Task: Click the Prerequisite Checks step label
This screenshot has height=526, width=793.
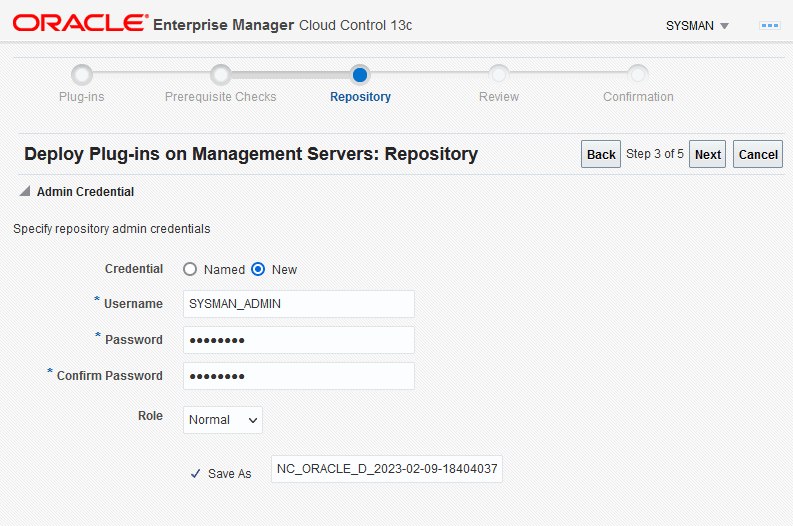Action: click(x=221, y=97)
